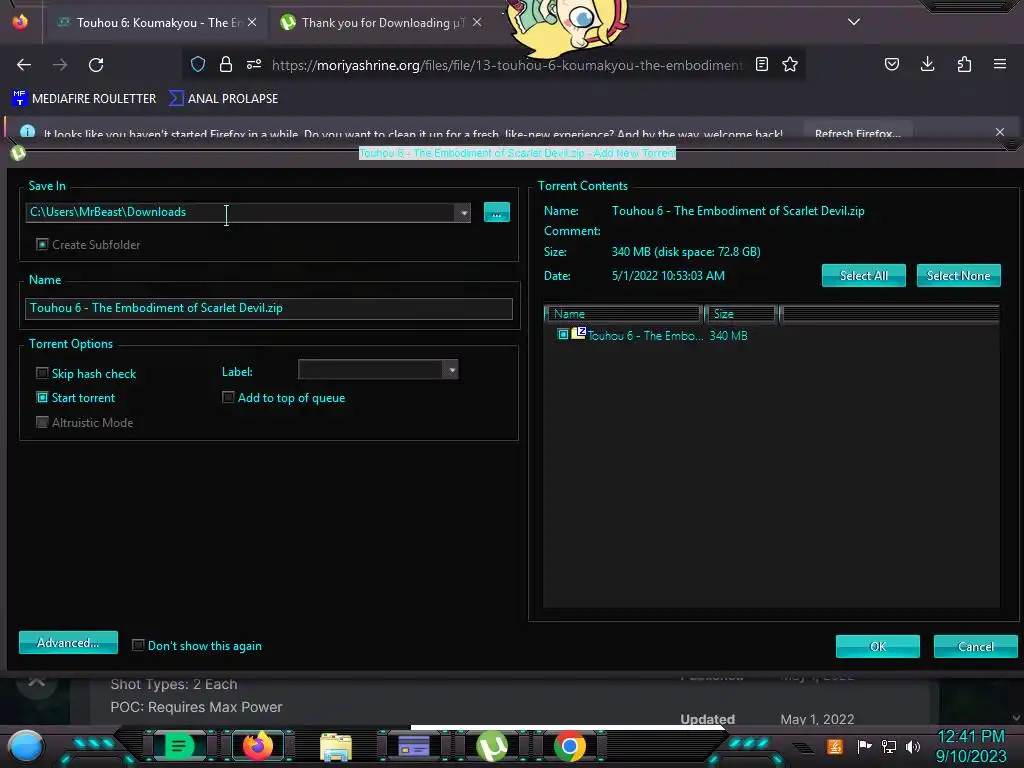The image size is (1024, 768).
Task: Check Don't show this again
Action: 138,645
